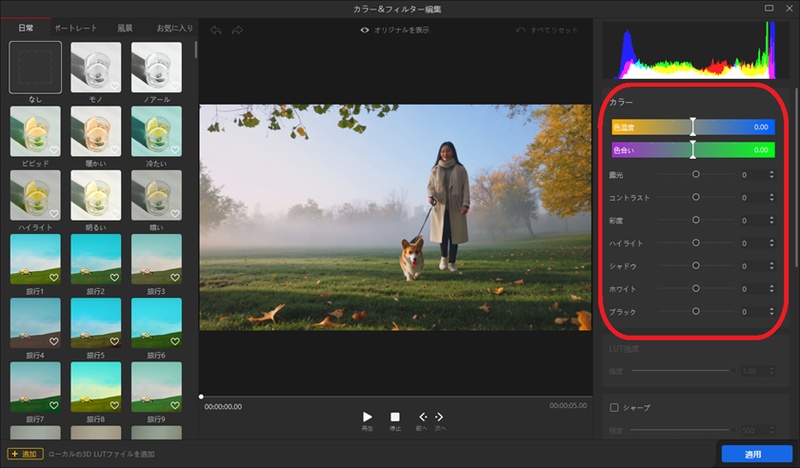Open the お気に入り tab
Image resolution: width=800 pixels, height=468 pixels.
174,28
